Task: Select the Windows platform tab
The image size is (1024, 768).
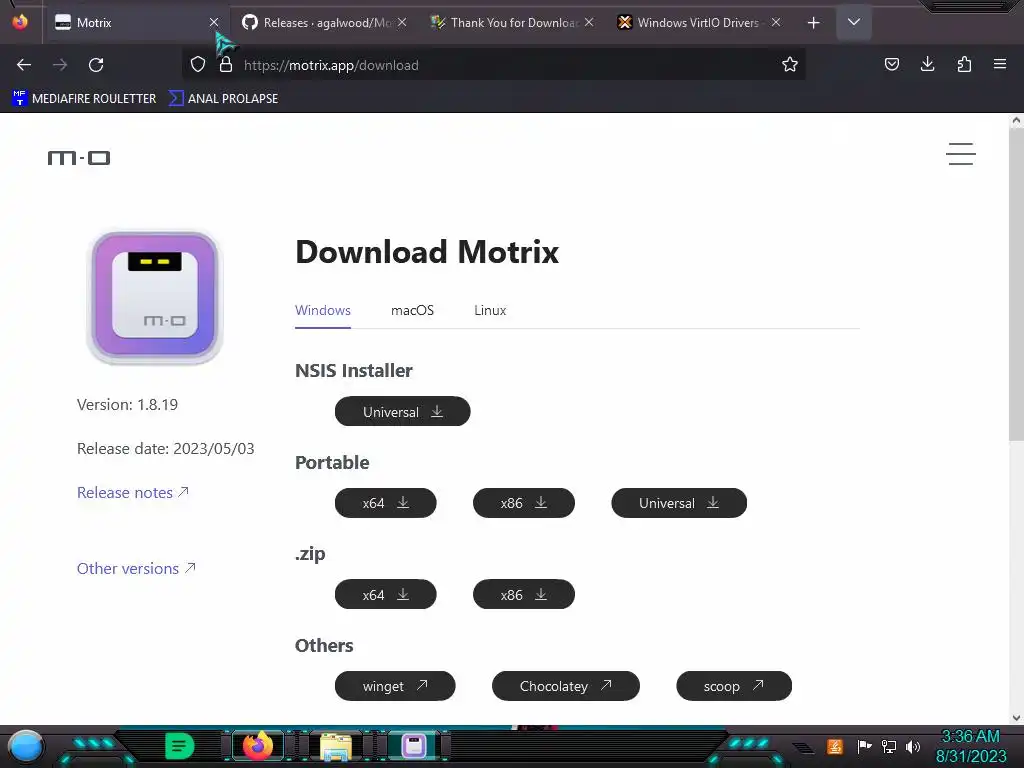Action: 323,310
